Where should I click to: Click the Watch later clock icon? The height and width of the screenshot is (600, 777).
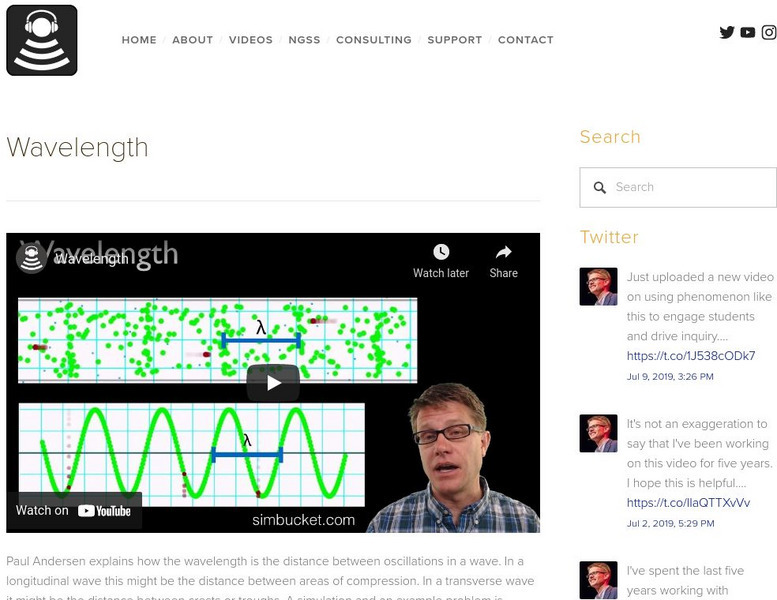[441, 252]
